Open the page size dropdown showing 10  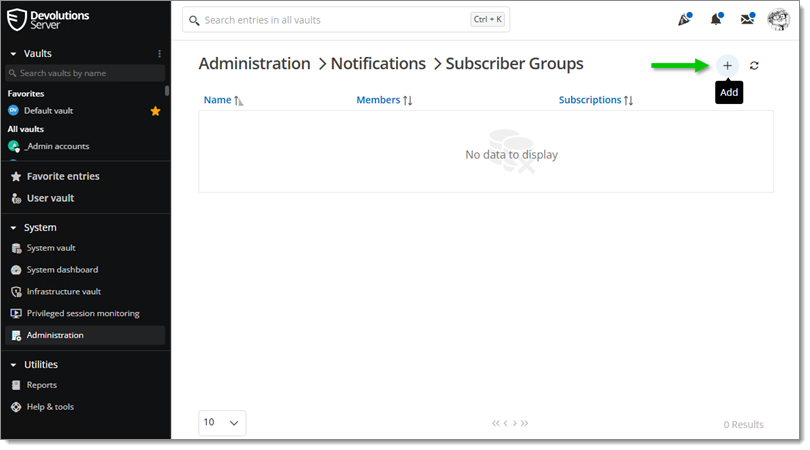222,423
